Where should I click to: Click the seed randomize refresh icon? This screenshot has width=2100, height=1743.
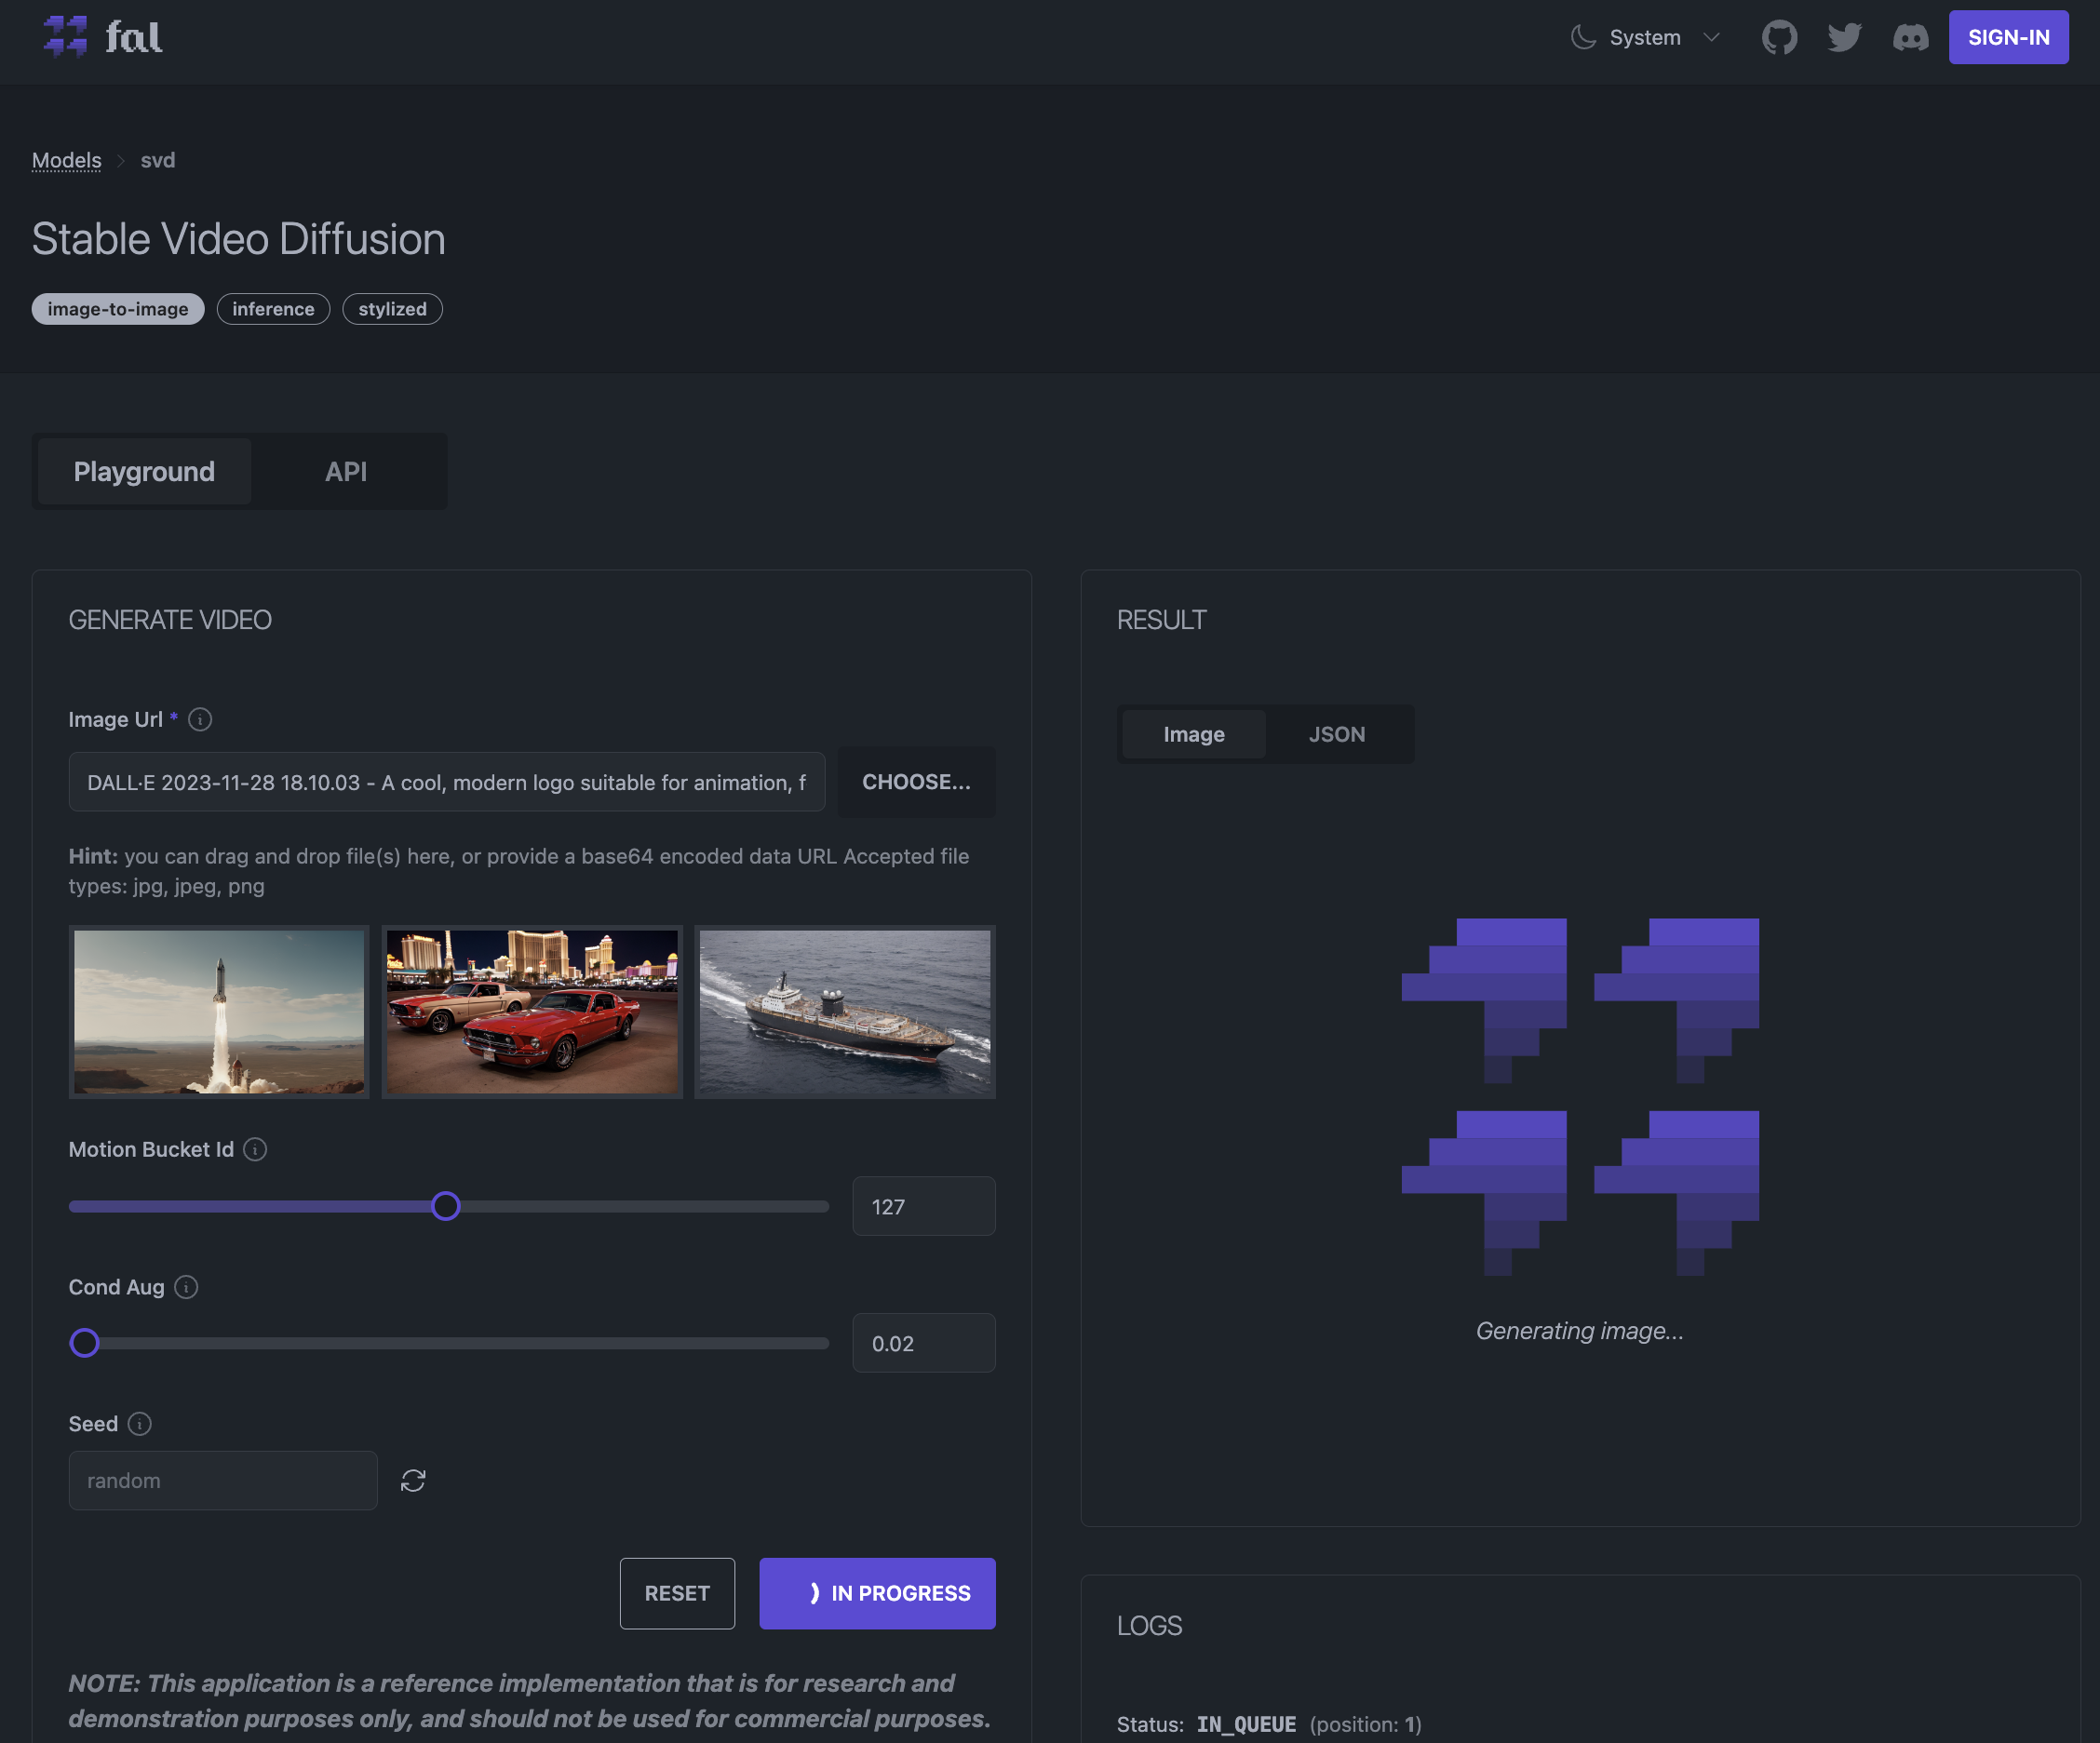click(413, 1480)
